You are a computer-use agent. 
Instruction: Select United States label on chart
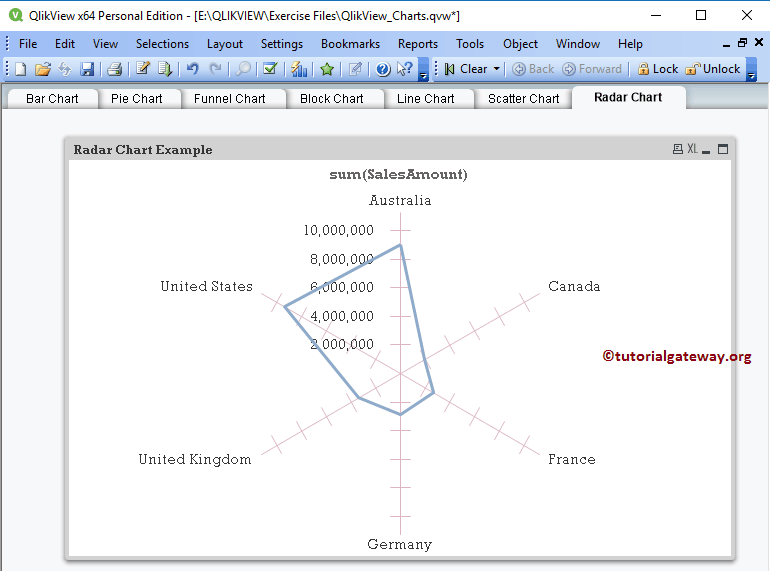click(x=207, y=286)
